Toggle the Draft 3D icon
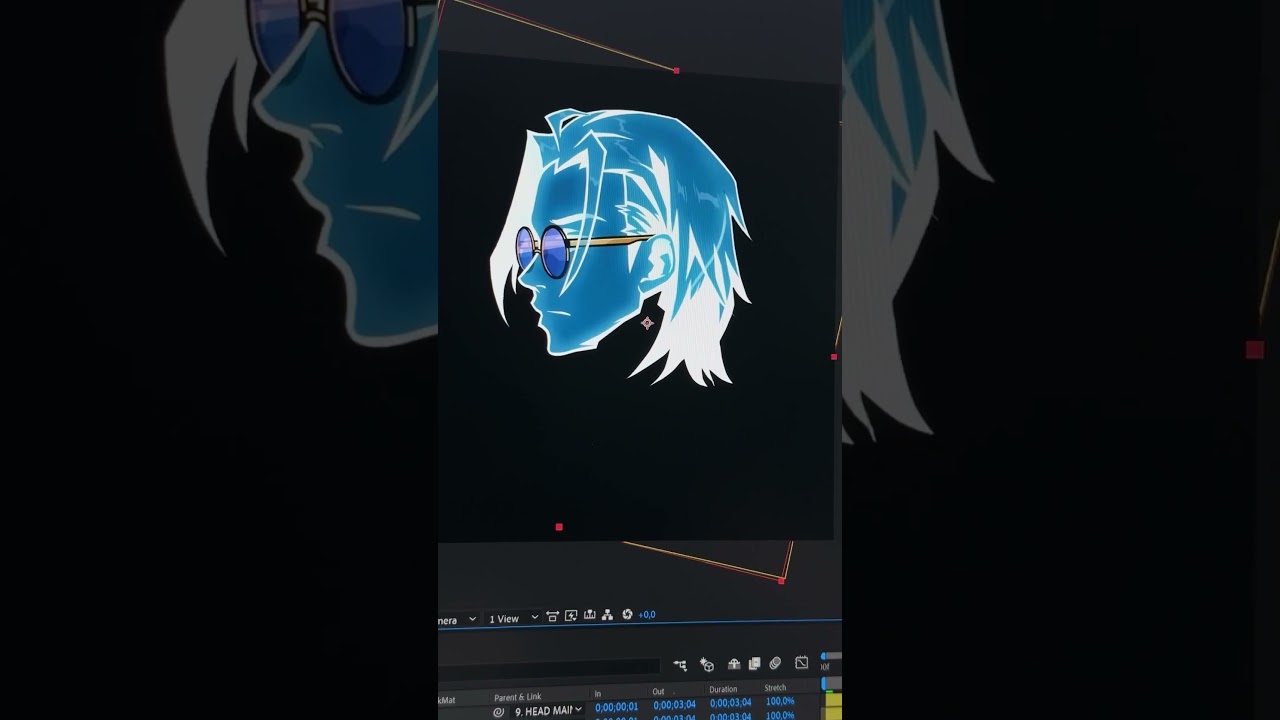This screenshot has width=1280, height=720. pos(707,664)
